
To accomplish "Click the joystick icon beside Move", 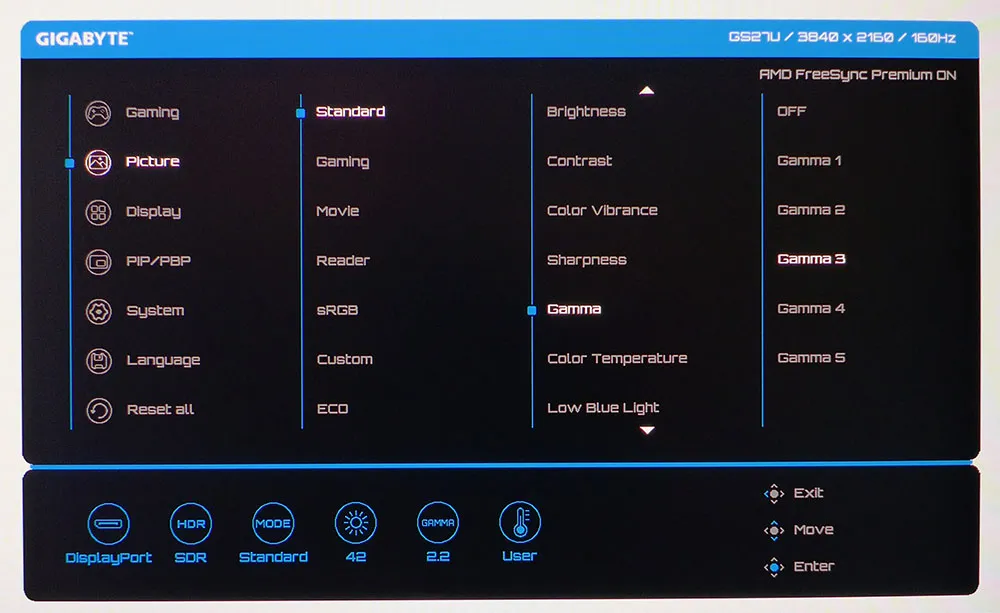I will [x=774, y=530].
